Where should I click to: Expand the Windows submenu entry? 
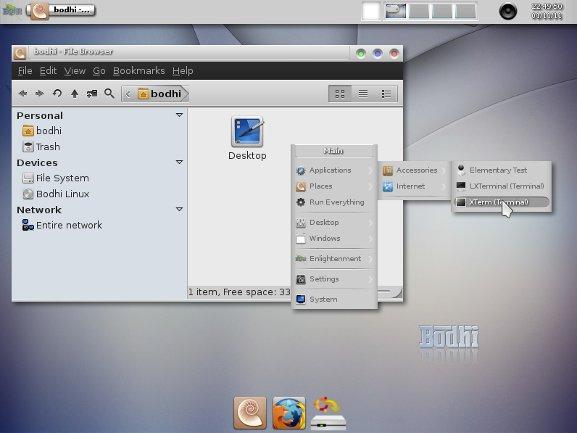coord(334,239)
